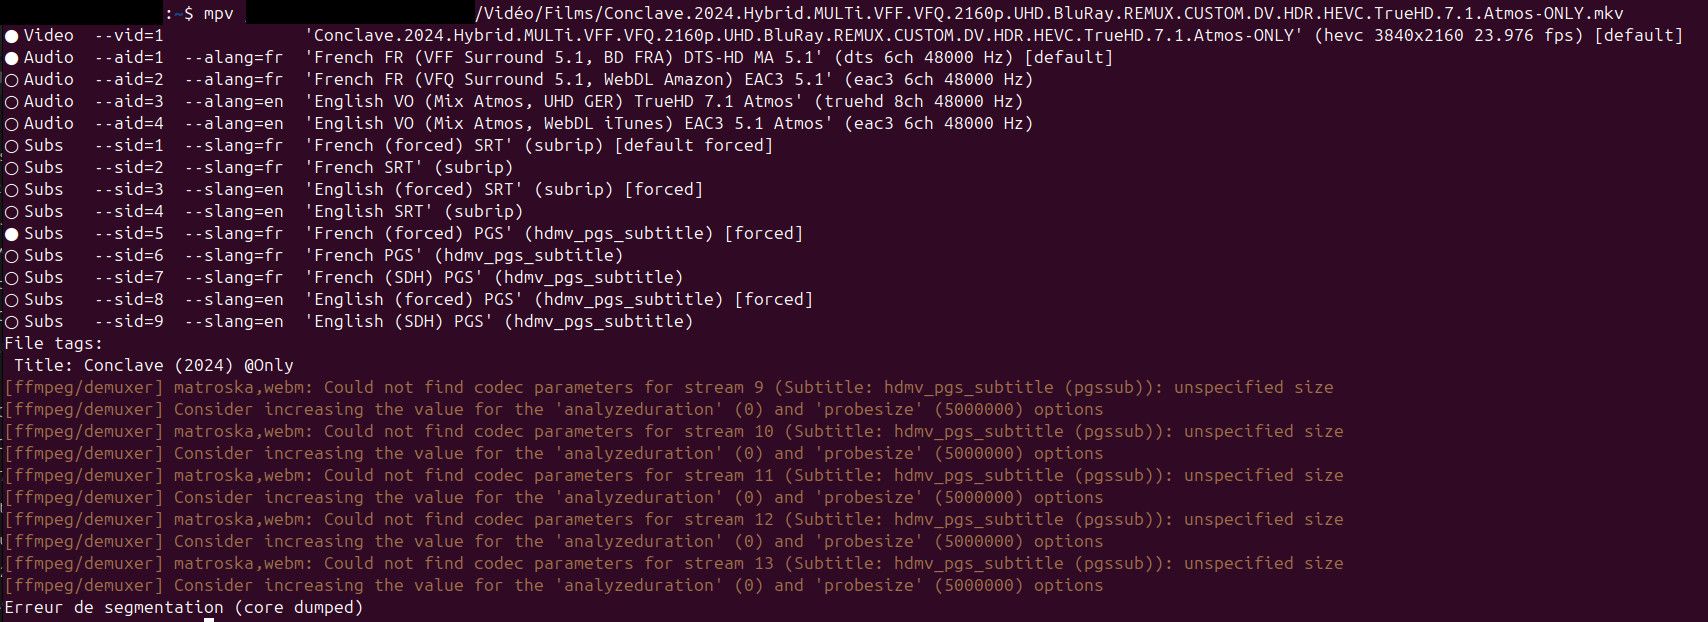The height and width of the screenshot is (622, 1708).
Task: Click the 'French (SDH) PGS' subtitle title
Action: coord(398,277)
